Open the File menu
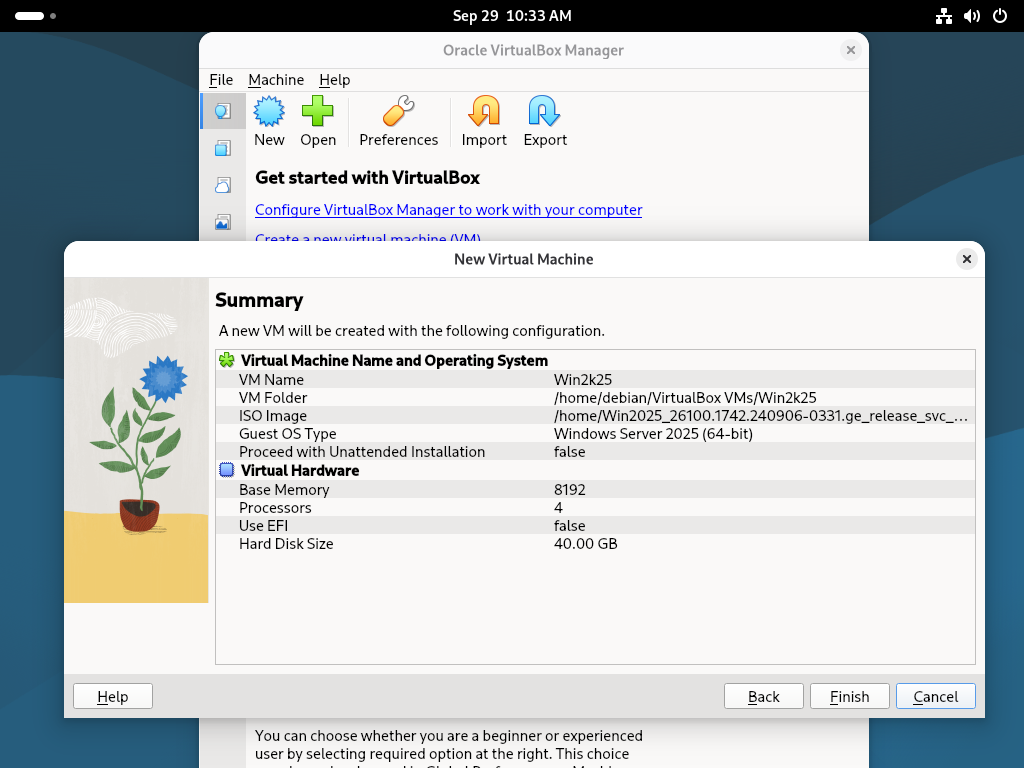The image size is (1024, 768). pyautogui.click(x=221, y=80)
